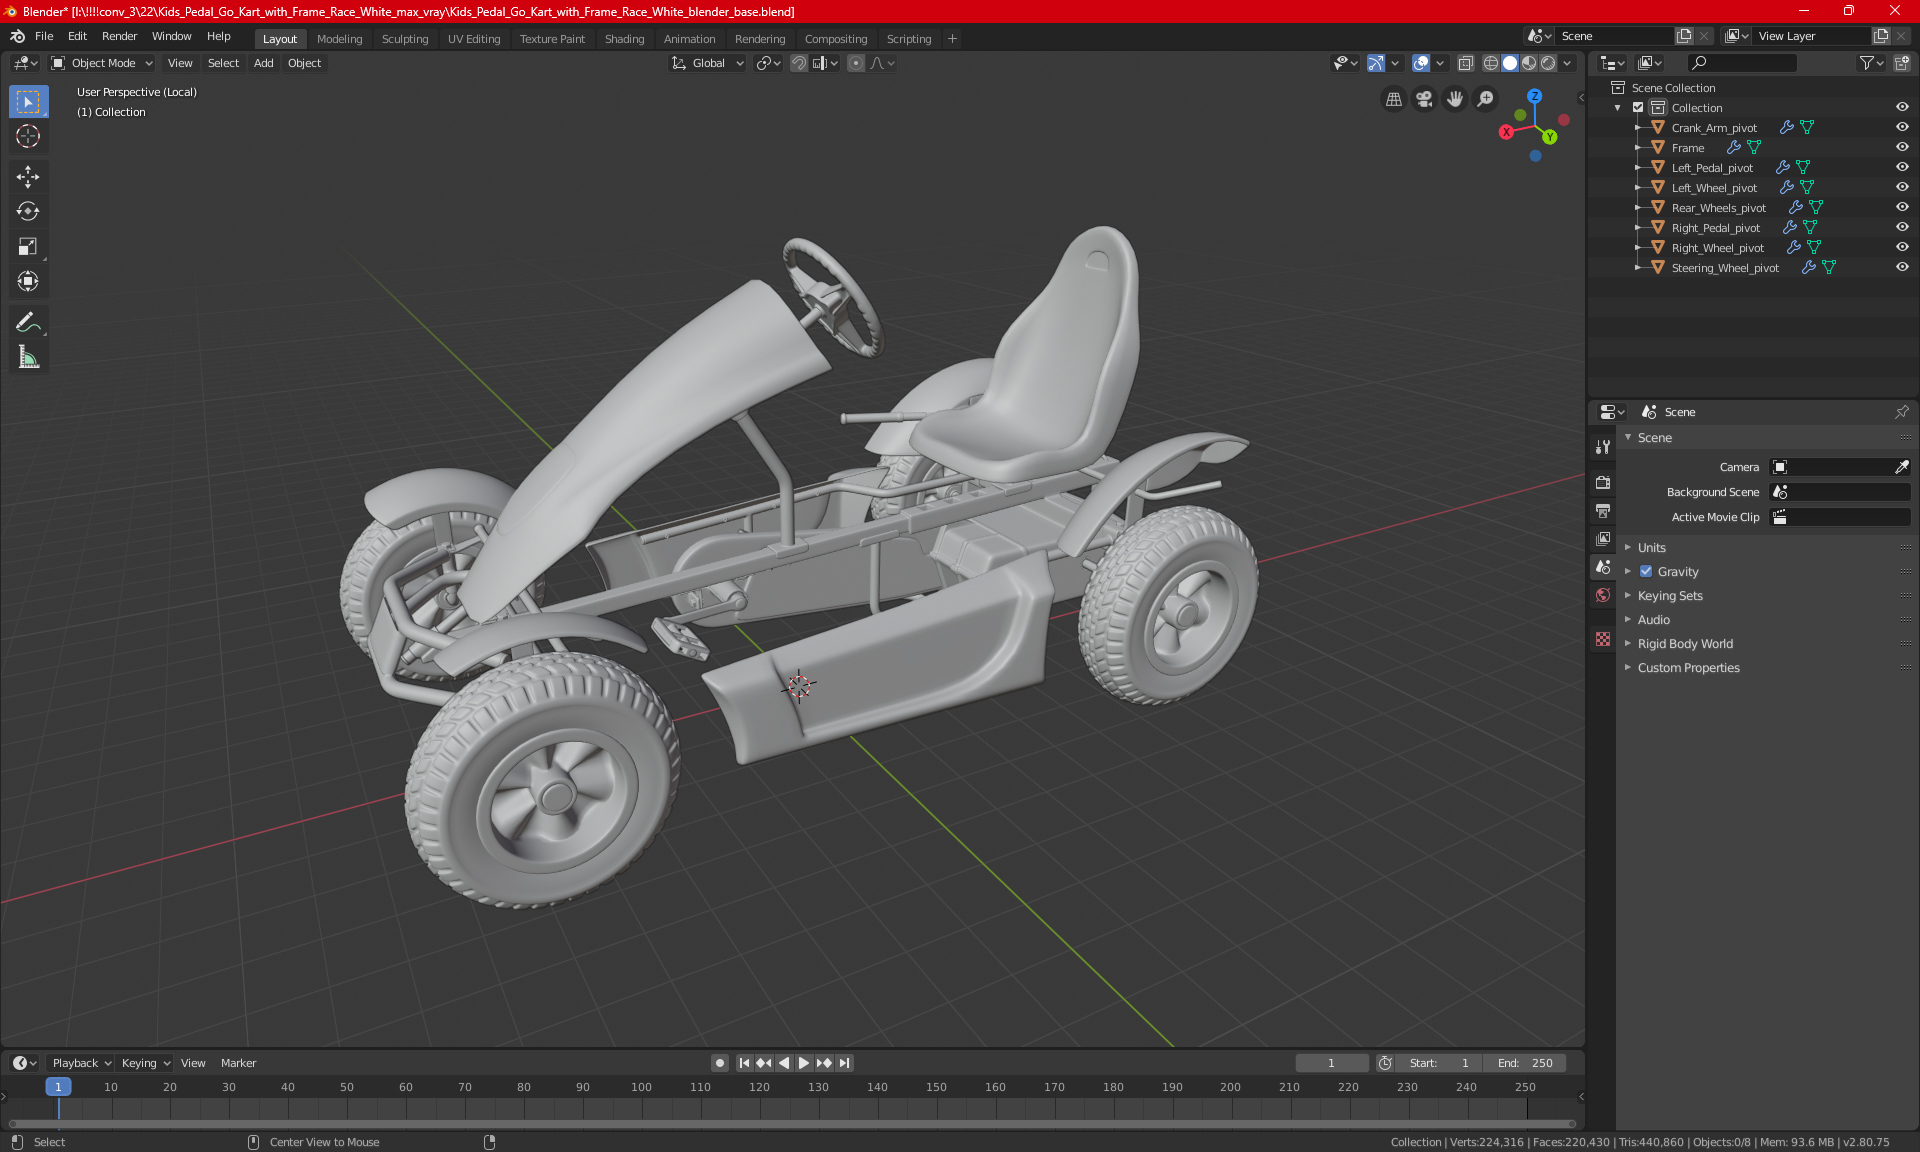
Task: Expand the Keying Sets panel
Action: 1670,596
